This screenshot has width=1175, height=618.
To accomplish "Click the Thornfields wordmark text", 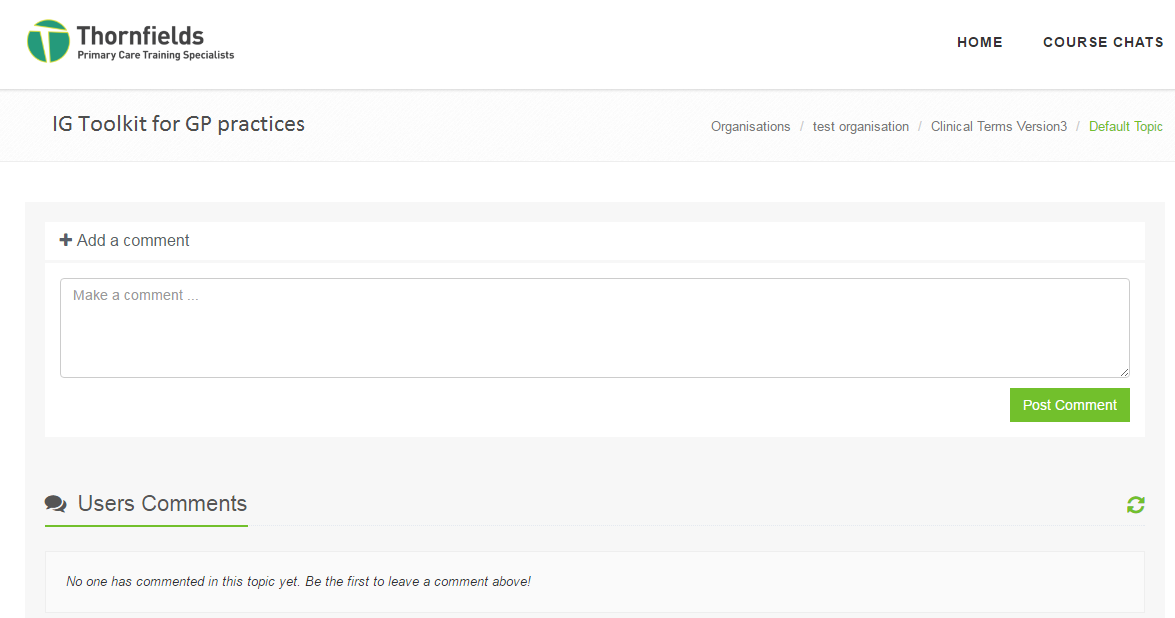I will click(140, 36).
